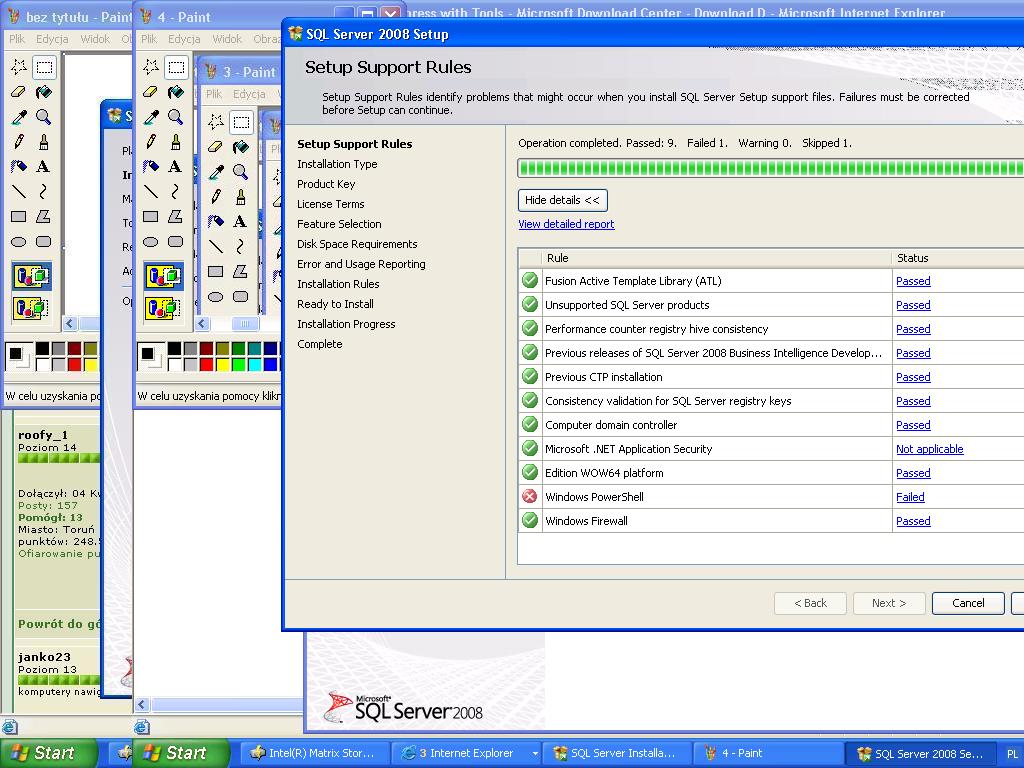Pick the red swatch in 4 - Paint palette

click(206, 364)
